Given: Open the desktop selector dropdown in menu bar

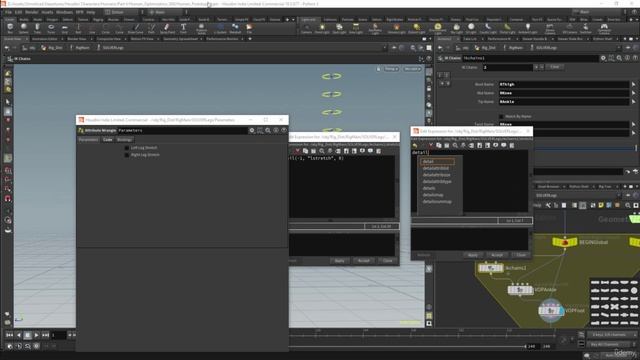Looking at the screenshot, I should pos(121,12).
